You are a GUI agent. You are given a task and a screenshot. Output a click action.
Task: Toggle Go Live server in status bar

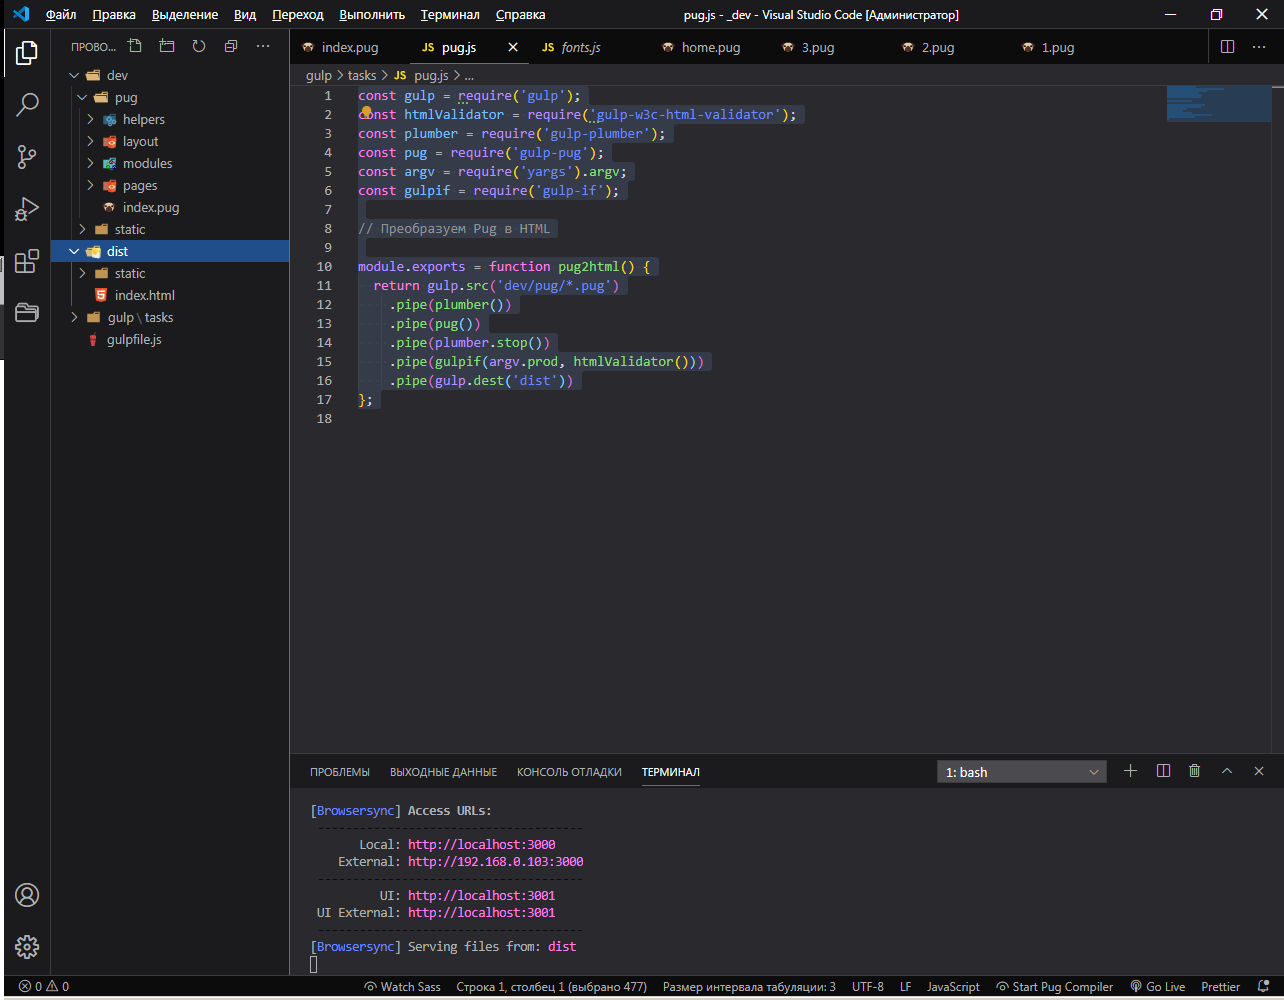pos(1157,987)
